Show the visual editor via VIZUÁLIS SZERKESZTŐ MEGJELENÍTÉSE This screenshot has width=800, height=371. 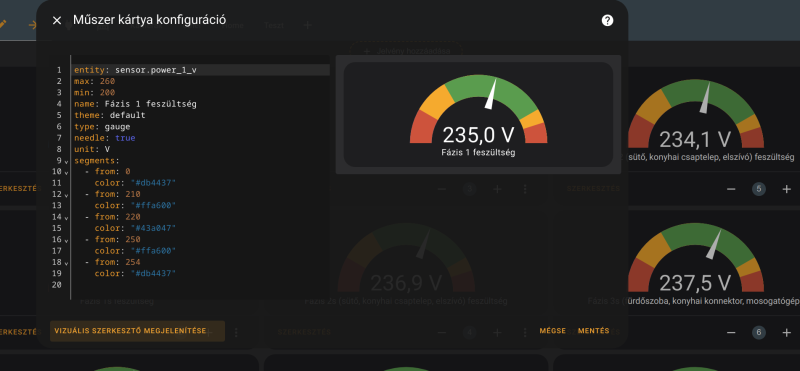[137, 331]
